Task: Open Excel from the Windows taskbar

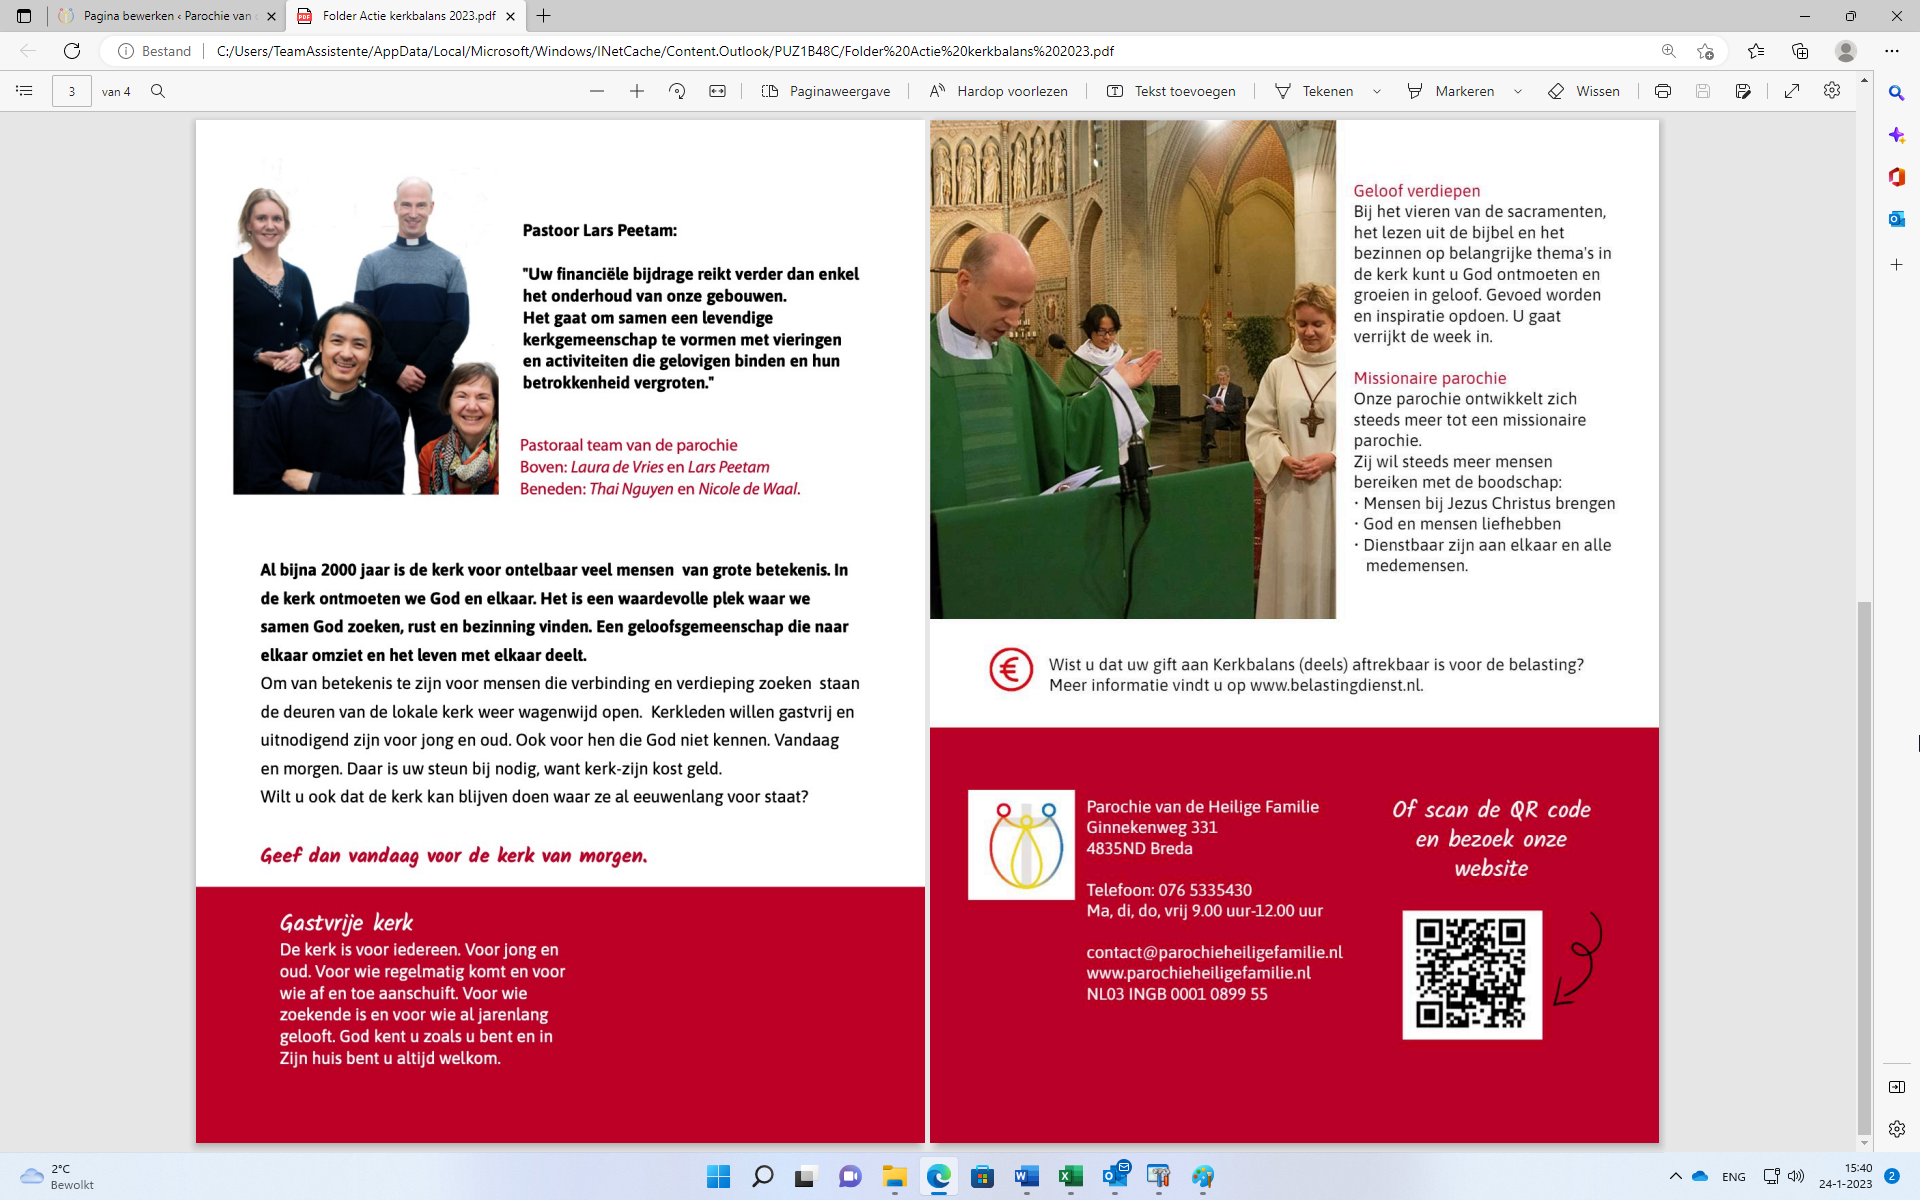Action: 1070,1176
